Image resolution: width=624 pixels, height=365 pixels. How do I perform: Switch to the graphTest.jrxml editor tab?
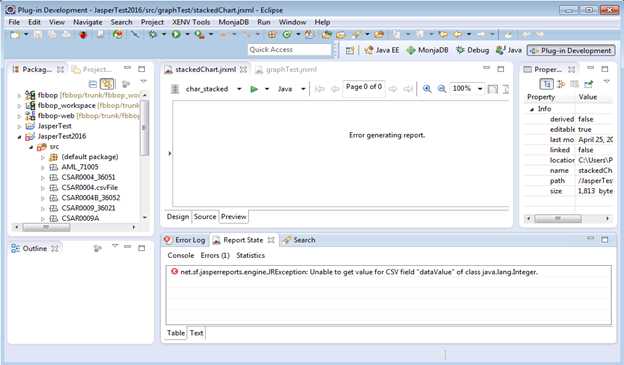click(x=286, y=70)
